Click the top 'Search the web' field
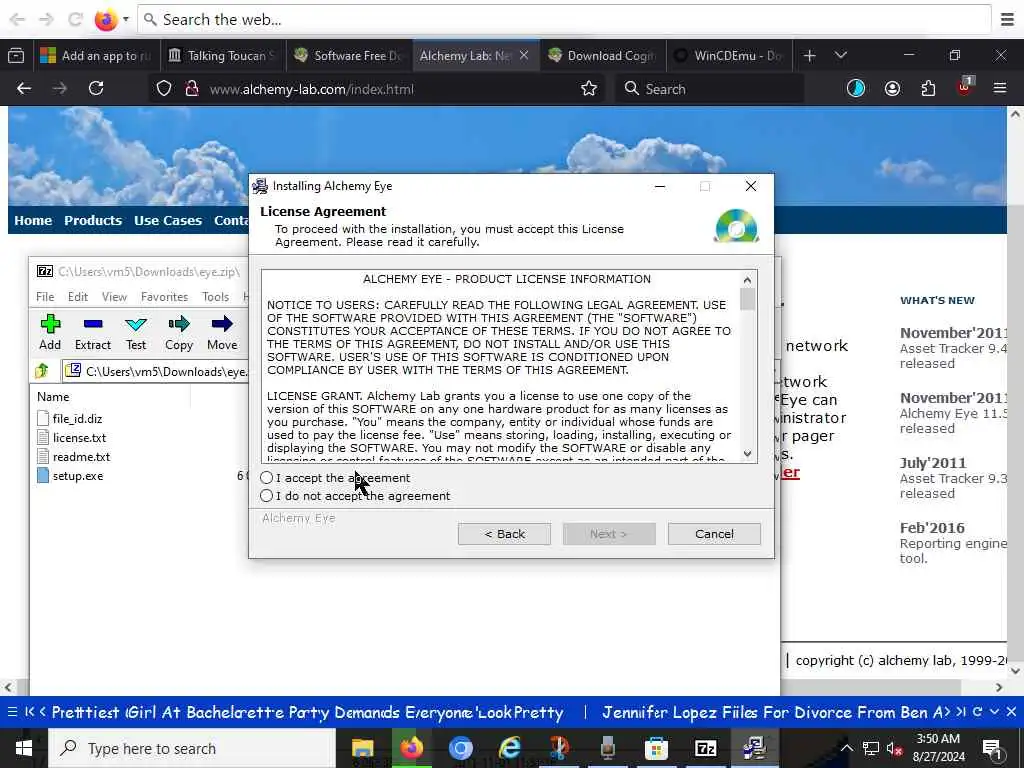The width and height of the screenshot is (1024, 768). 564,20
